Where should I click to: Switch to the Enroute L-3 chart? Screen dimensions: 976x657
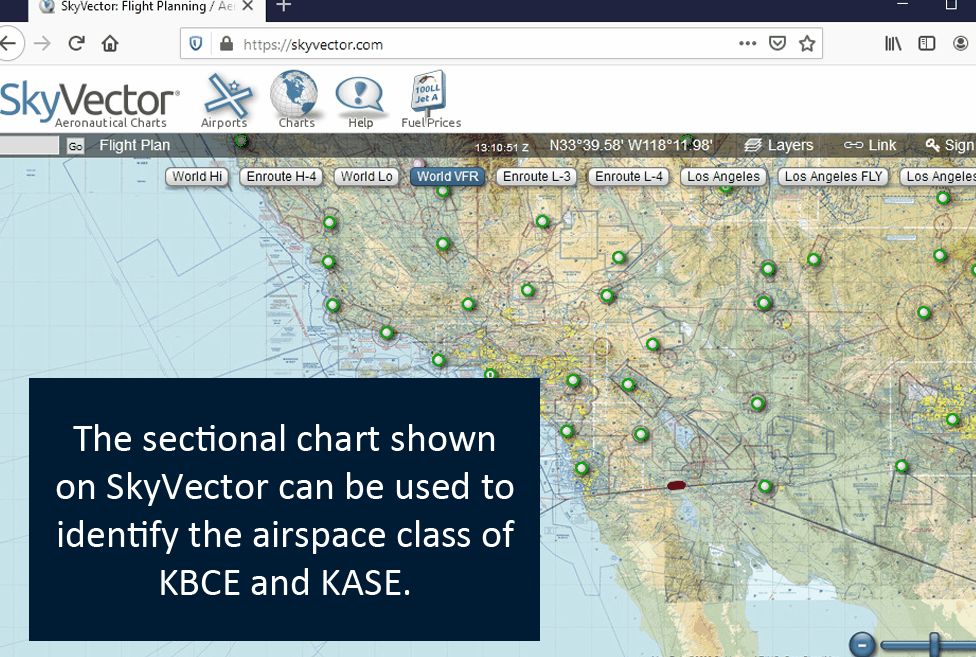[537, 177]
